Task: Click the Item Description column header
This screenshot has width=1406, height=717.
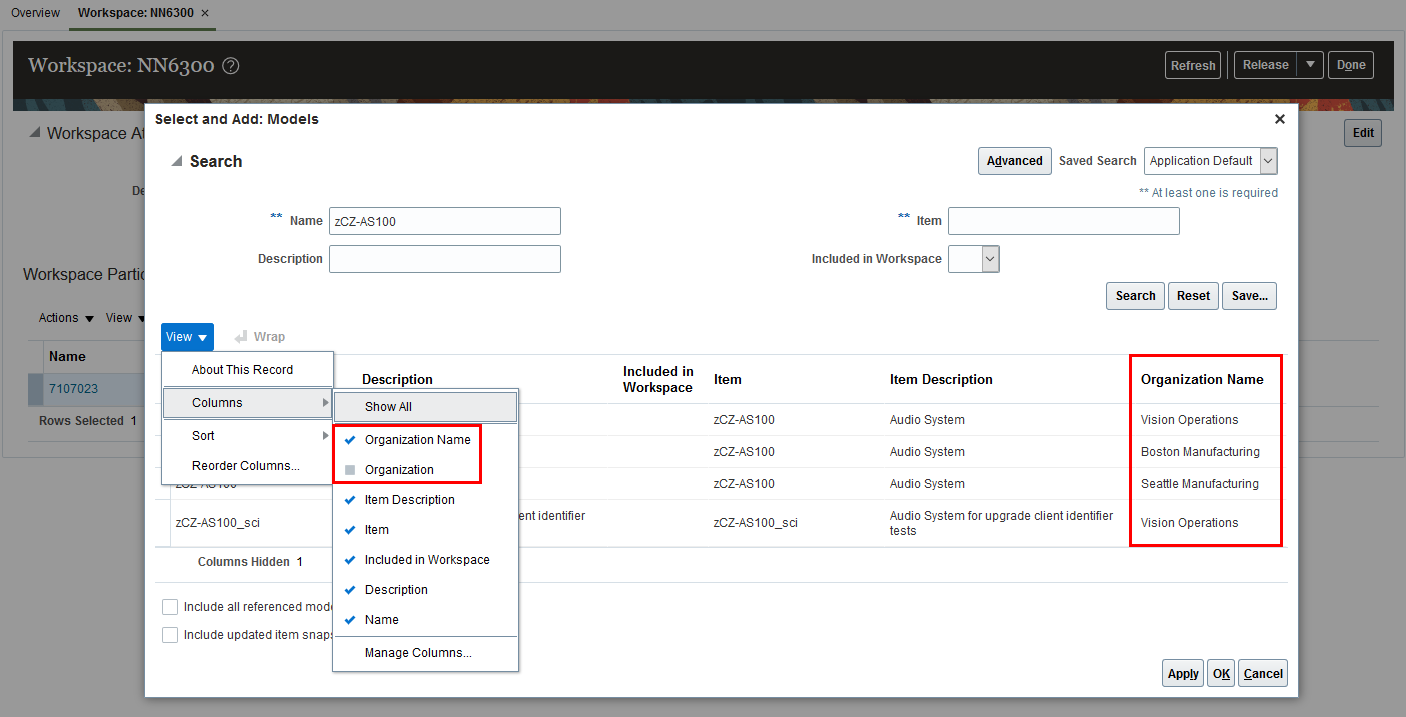Action: point(941,380)
